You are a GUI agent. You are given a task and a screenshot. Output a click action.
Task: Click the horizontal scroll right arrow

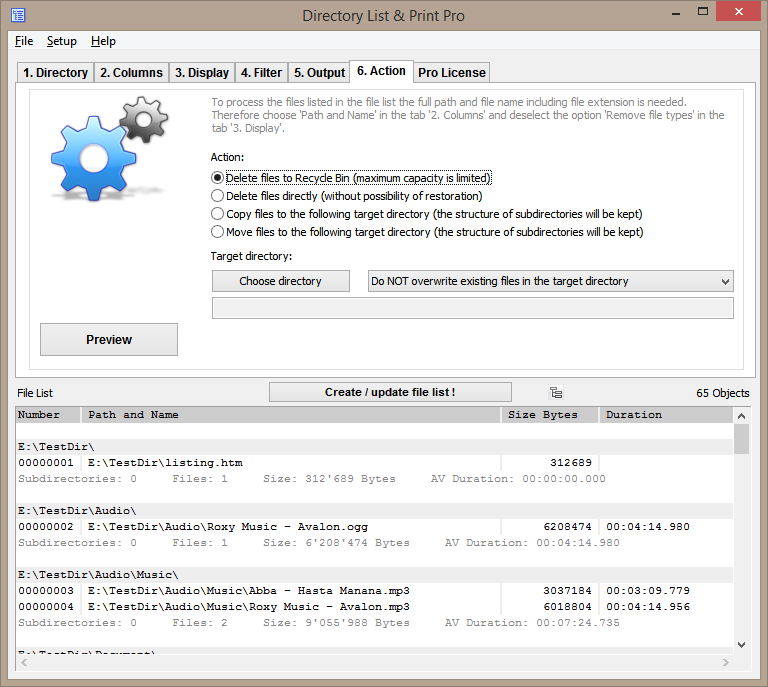pos(725,661)
